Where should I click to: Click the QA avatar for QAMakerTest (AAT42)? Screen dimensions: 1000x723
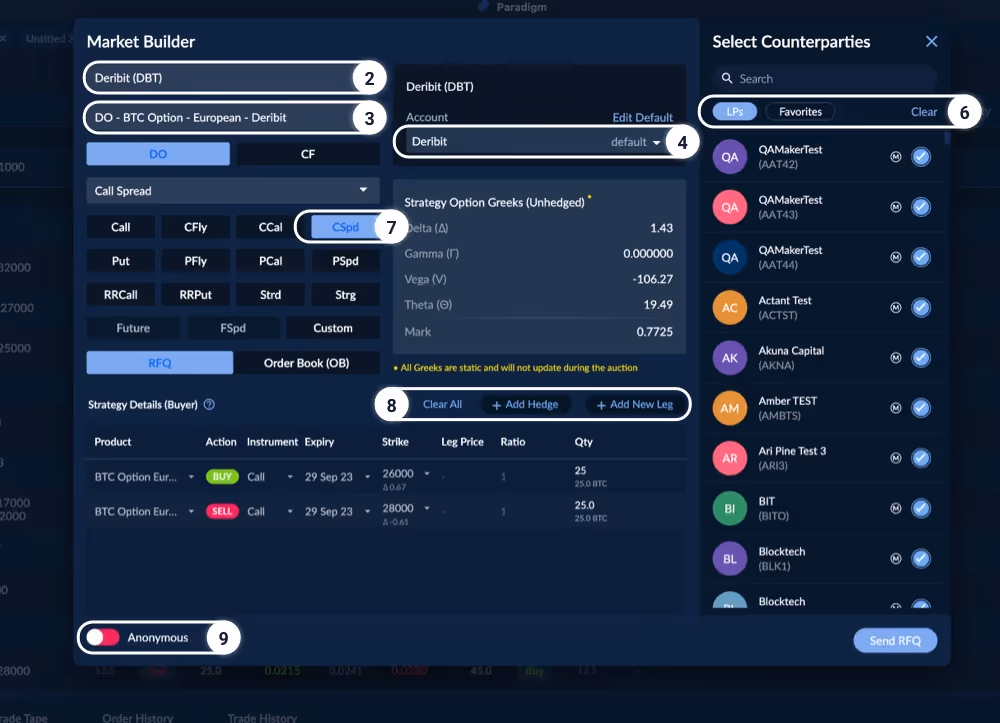point(730,157)
